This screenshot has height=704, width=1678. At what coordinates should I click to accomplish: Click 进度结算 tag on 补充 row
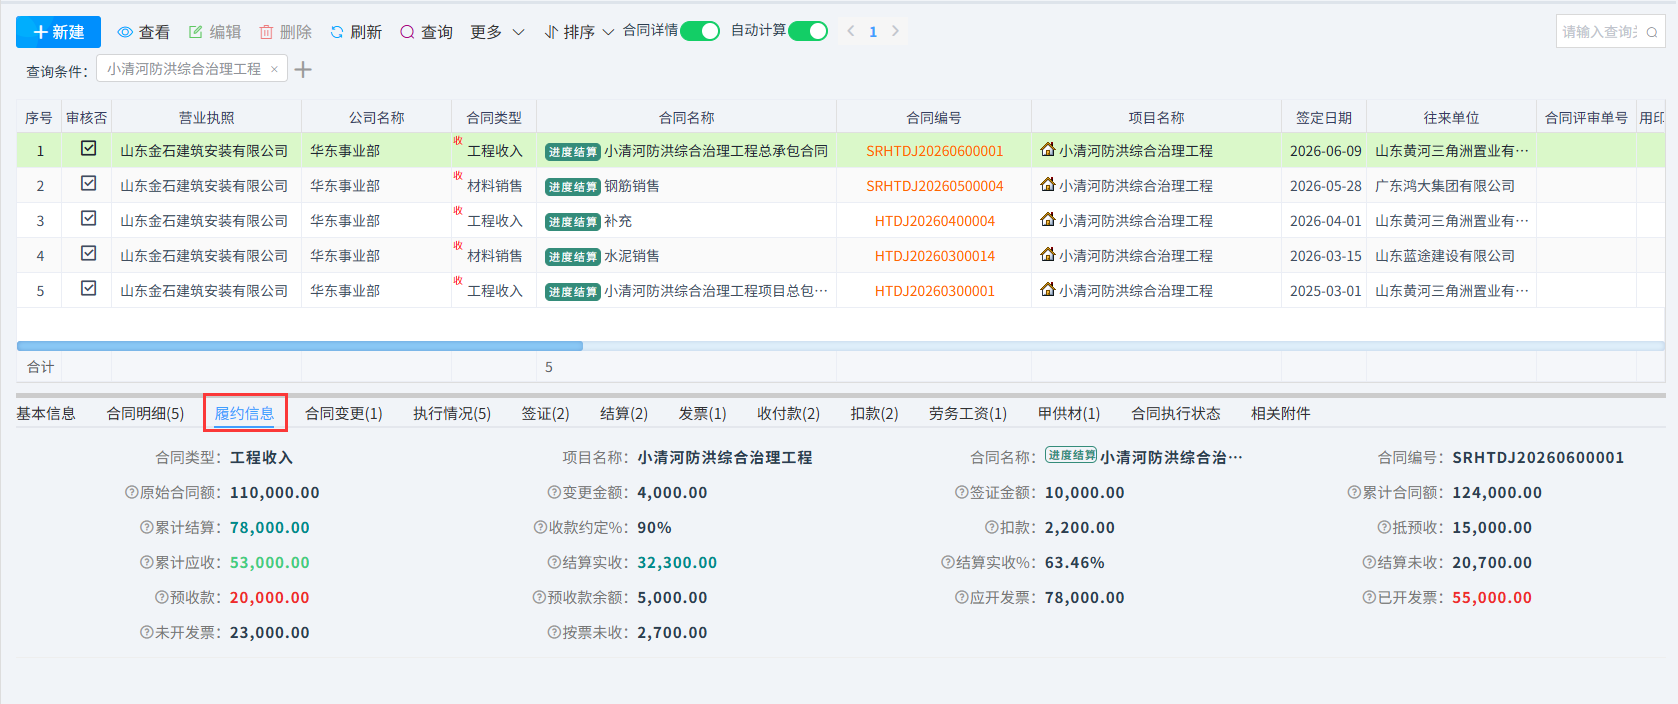(573, 222)
